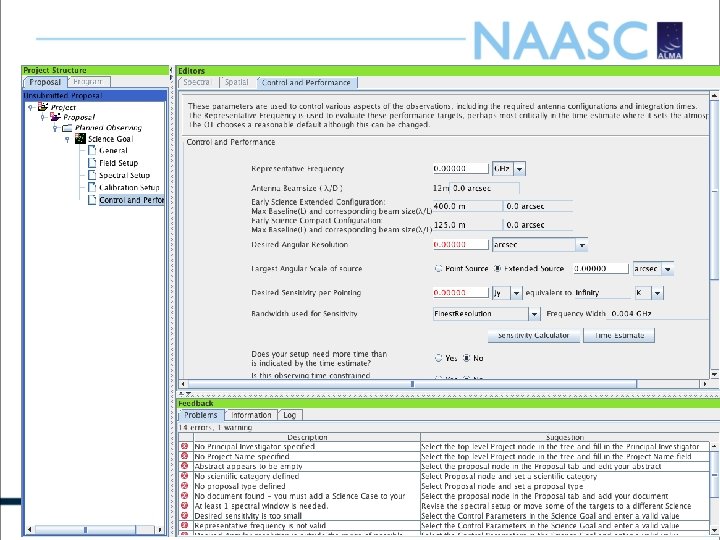Select Point Source radio button
Screen dimensions: 720x540
(x=439, y=269)
